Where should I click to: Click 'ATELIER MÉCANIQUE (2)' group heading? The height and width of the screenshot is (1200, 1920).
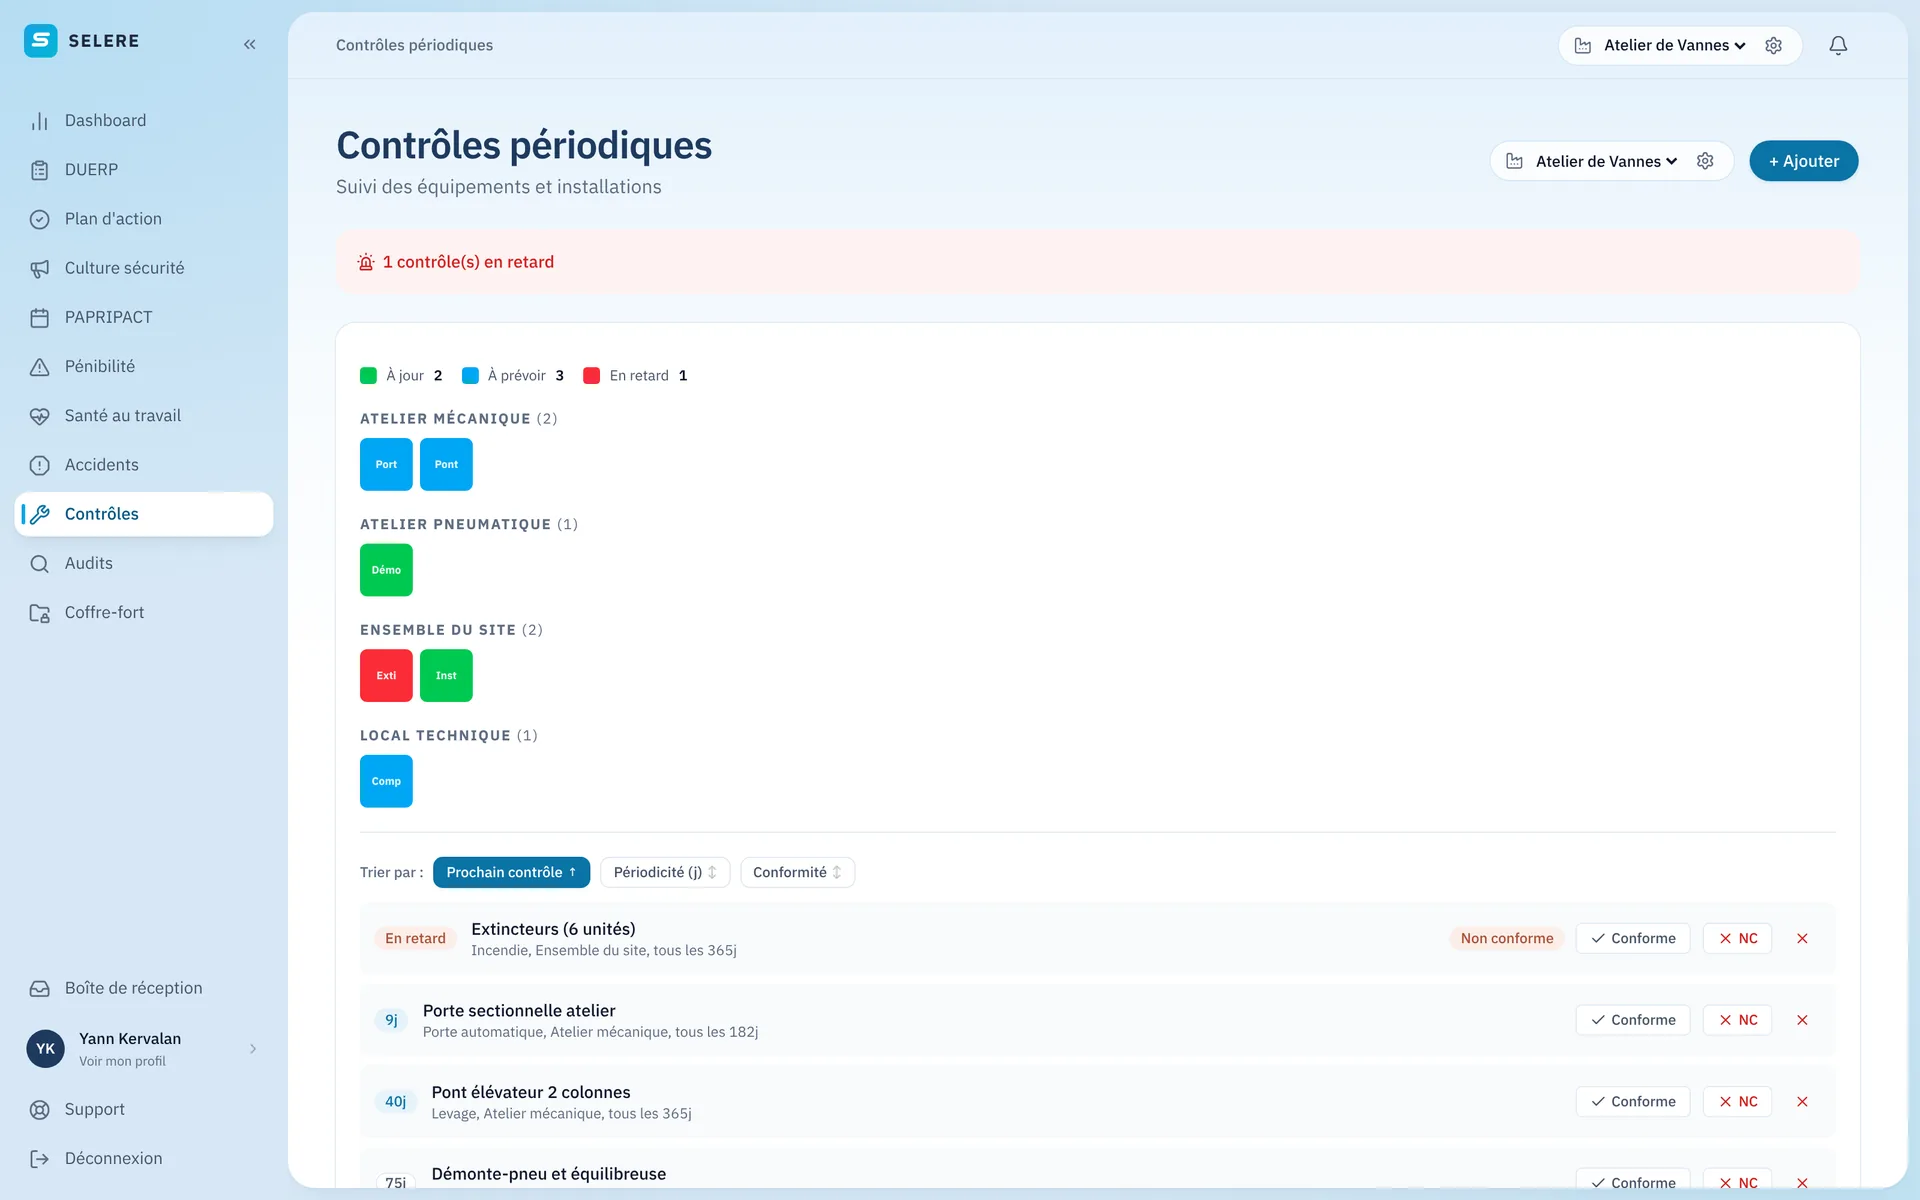(x=458, y=418)
